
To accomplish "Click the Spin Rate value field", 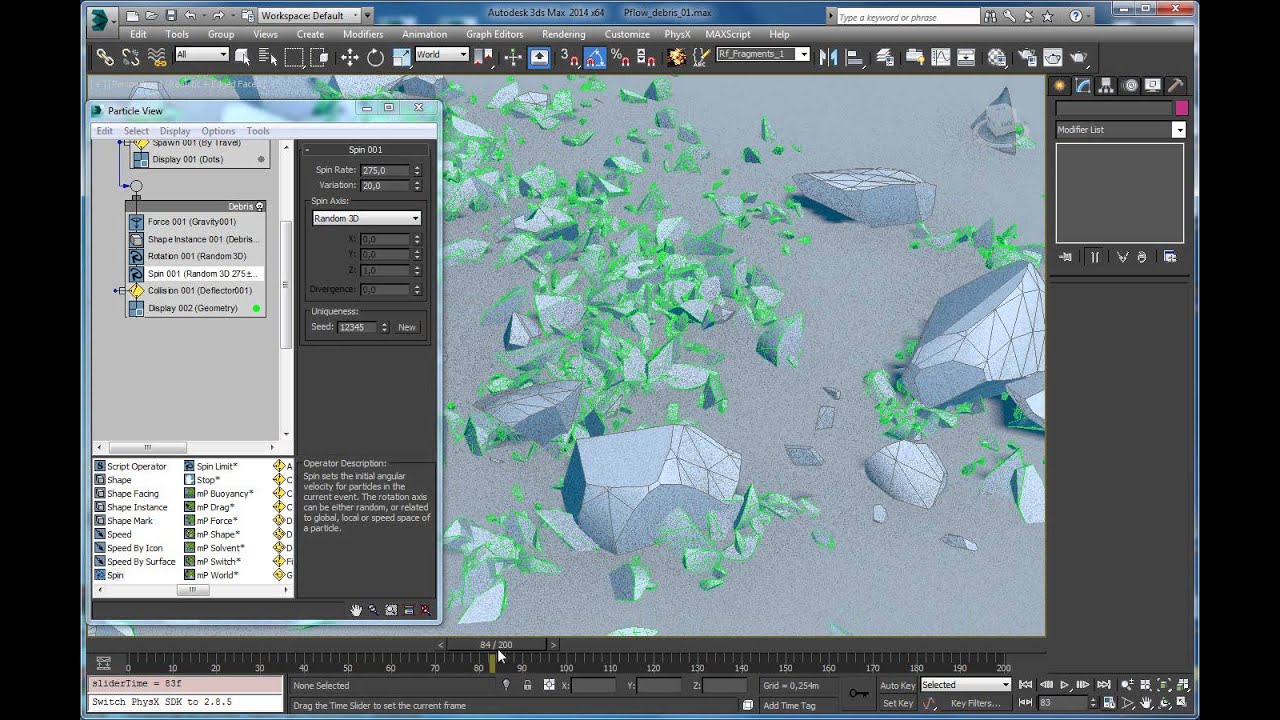I will pos(385,171).
